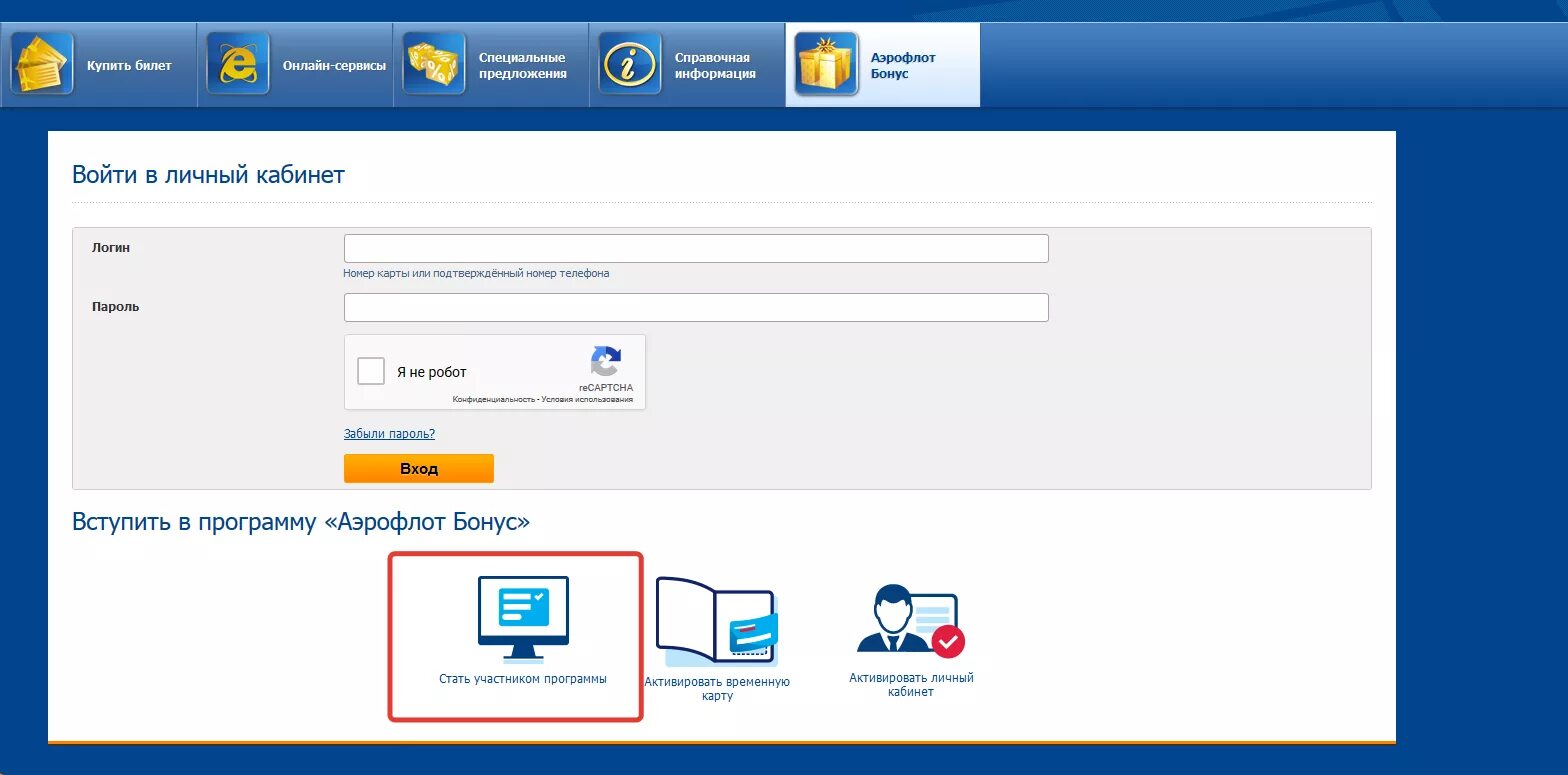Open the Справочная информация tab
1568x775 pixels.
tap(687, 65)
